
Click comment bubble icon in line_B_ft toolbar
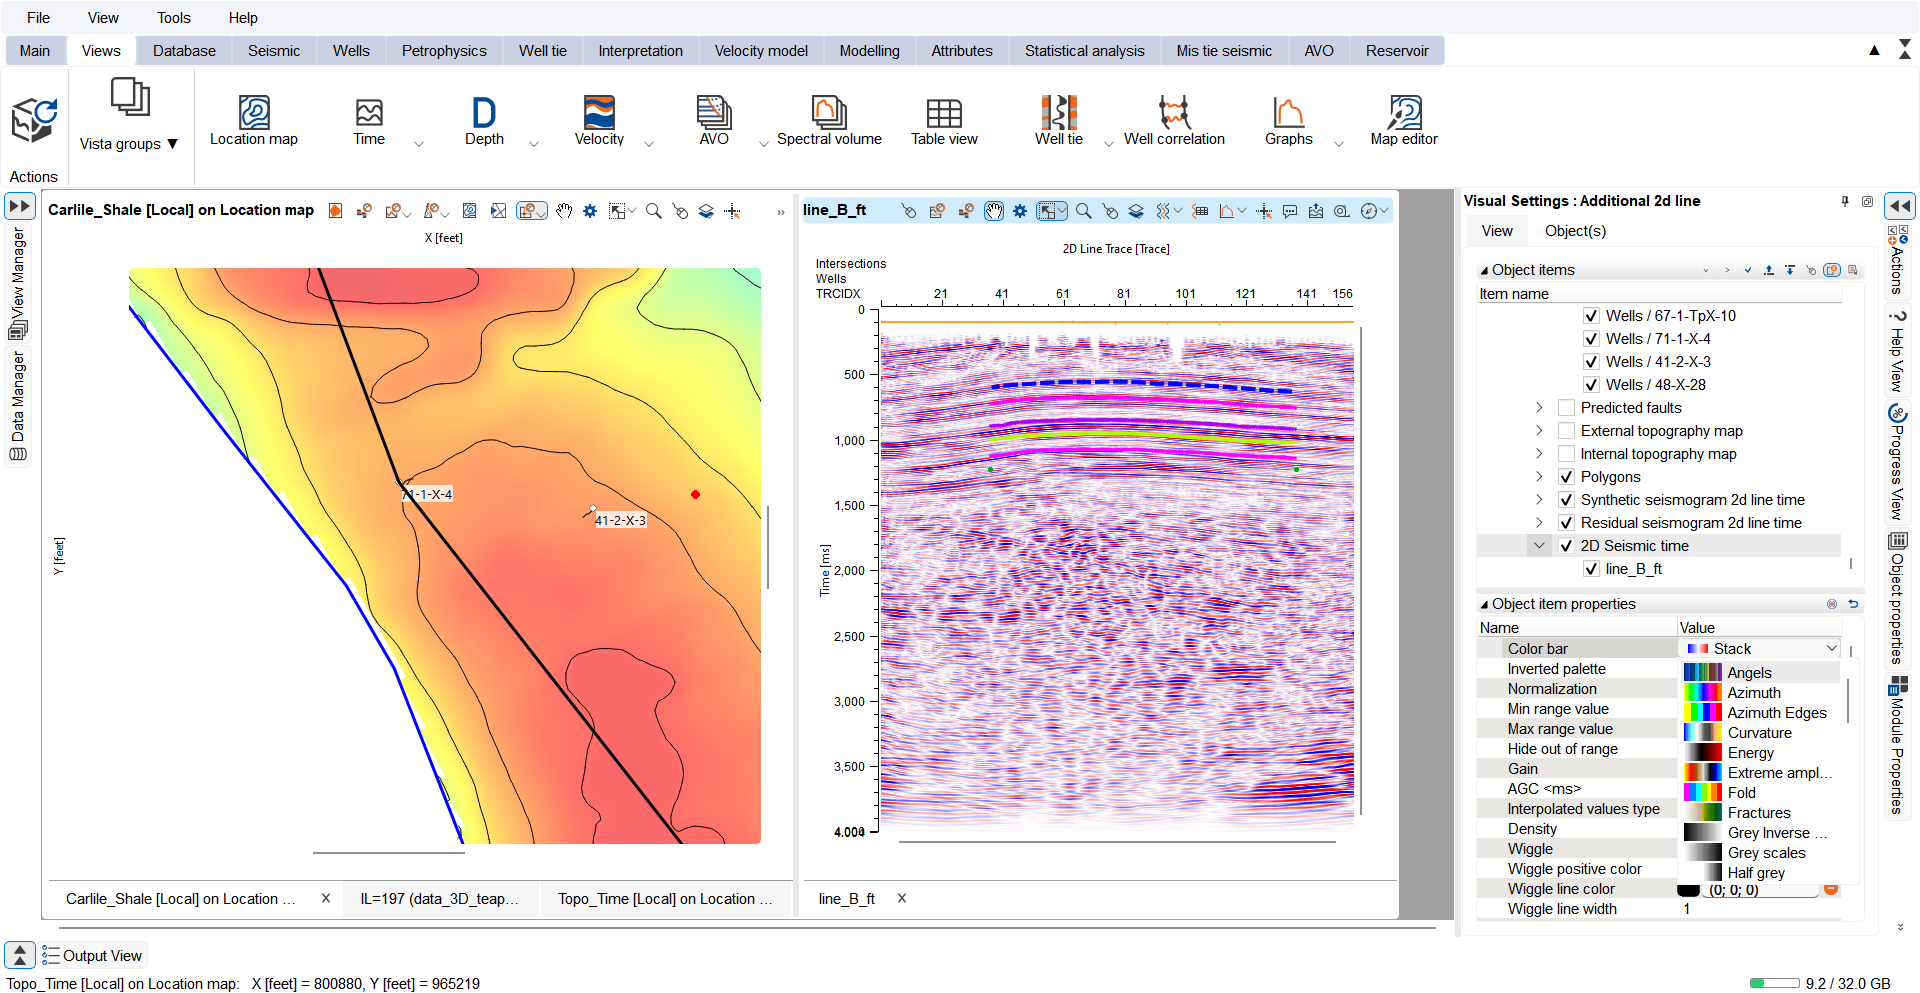[x=1290, y=211]
